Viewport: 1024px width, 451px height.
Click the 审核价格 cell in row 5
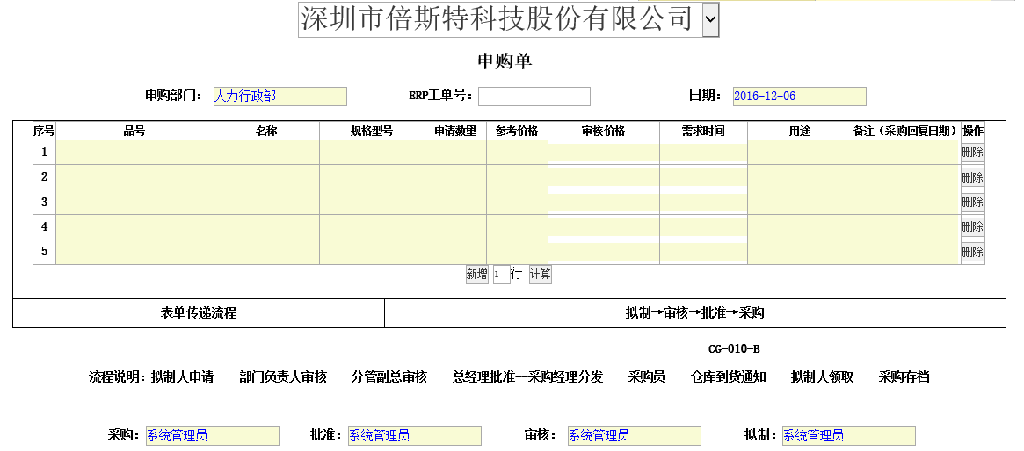[x=603, y=252]
